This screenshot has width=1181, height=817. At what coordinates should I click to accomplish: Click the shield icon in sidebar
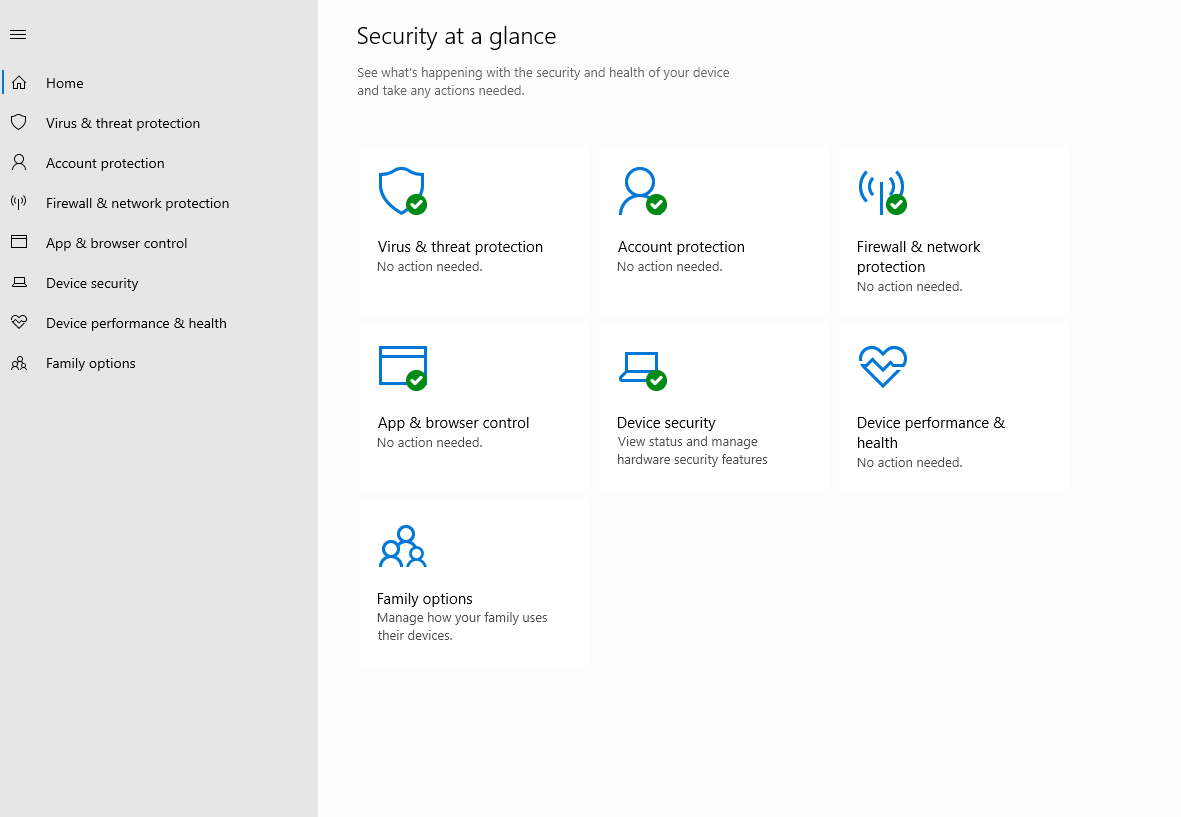pyautogui.click(x=19, y=123)
